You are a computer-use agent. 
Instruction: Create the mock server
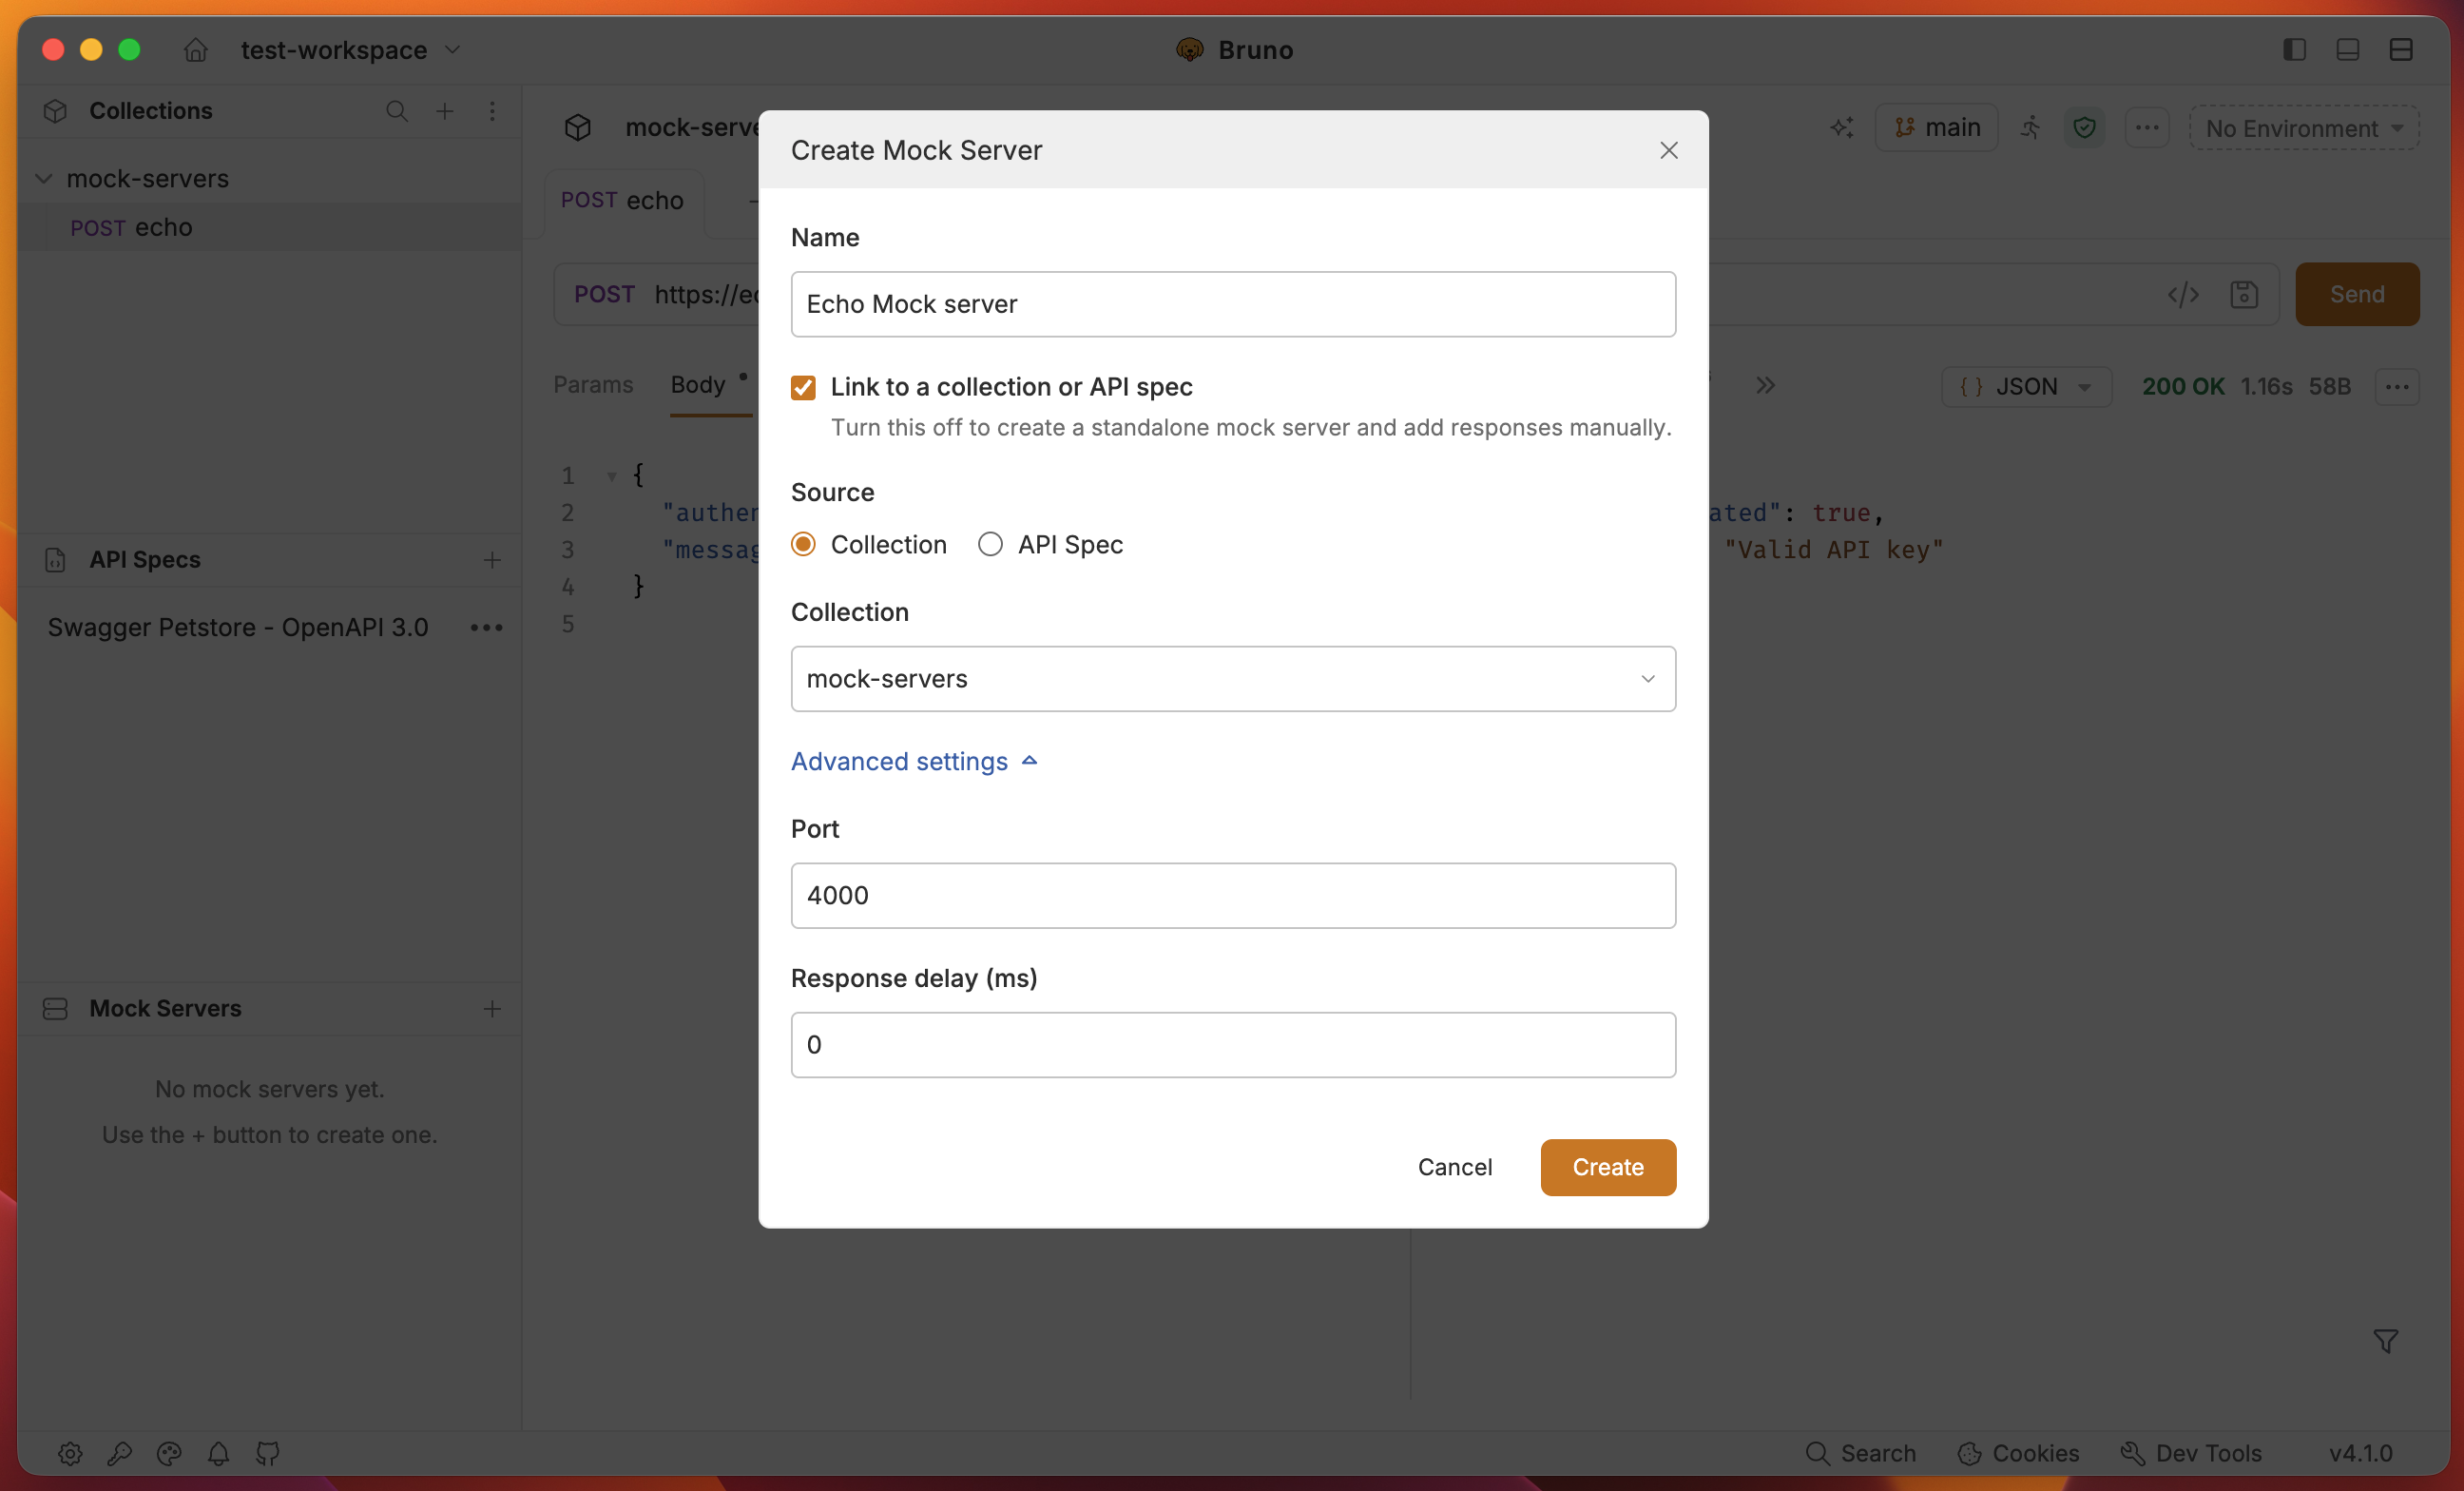[1608, 1167]
